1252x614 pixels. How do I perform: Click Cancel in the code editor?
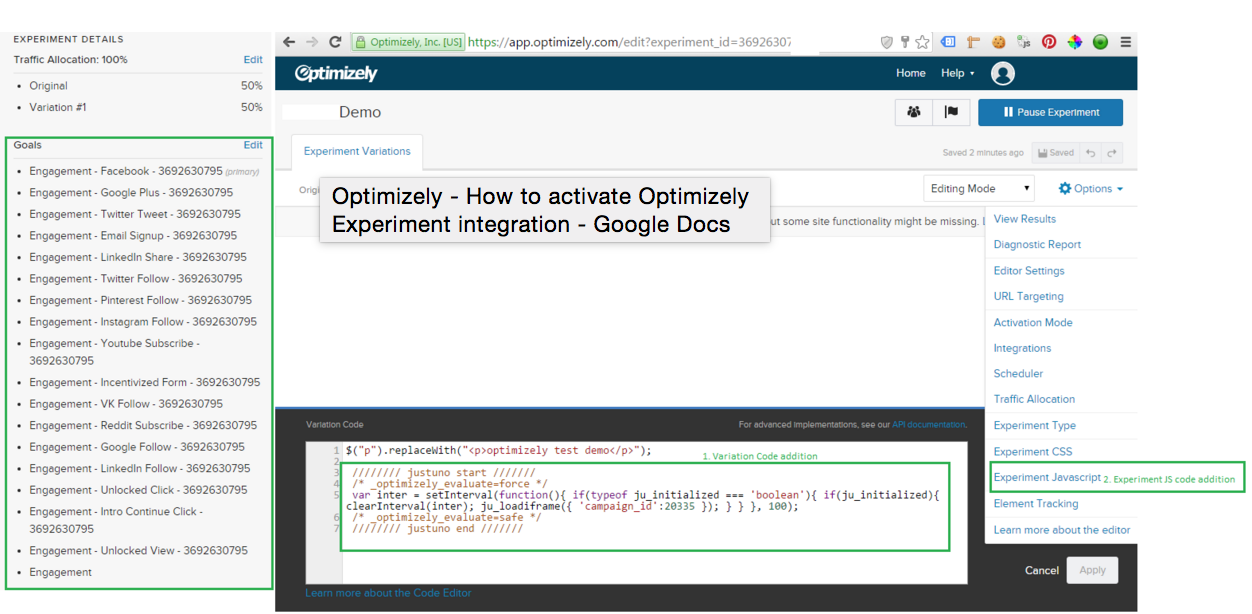[x=1041, y=570]
